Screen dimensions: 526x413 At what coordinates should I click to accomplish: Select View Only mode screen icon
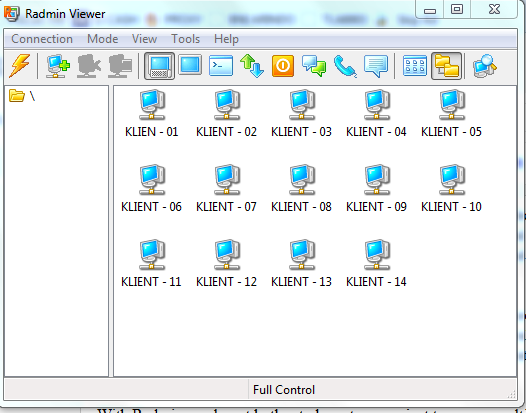(190, 65)
